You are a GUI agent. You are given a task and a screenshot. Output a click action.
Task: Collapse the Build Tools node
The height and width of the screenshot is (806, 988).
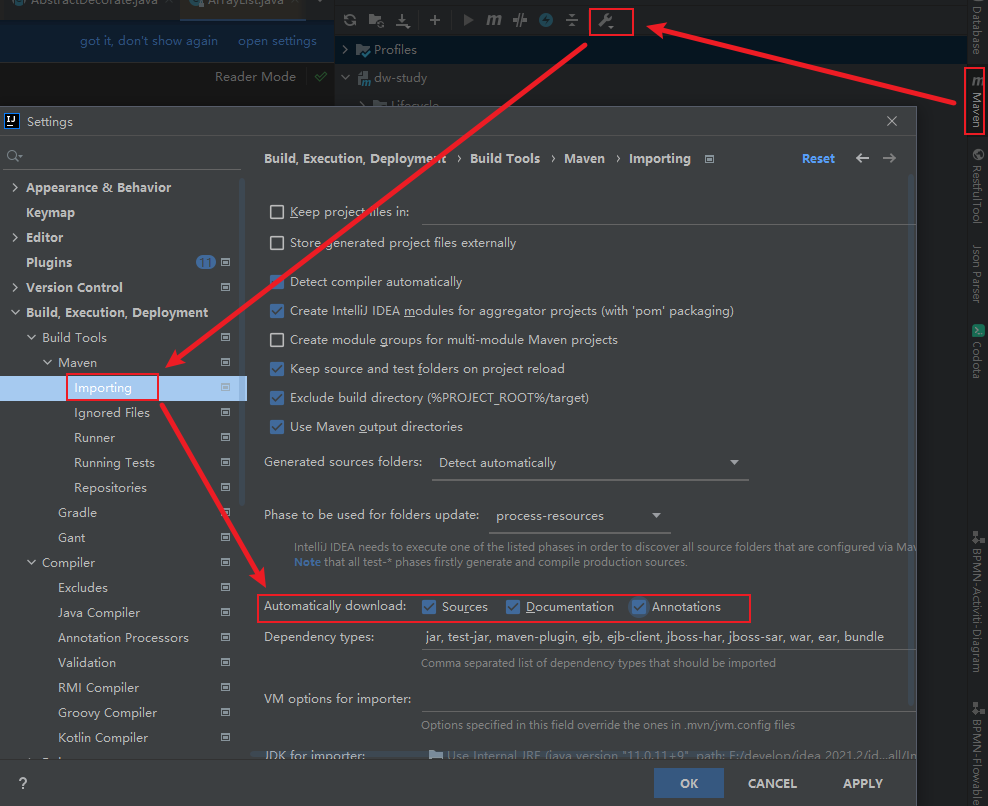(x=32, y=337)
